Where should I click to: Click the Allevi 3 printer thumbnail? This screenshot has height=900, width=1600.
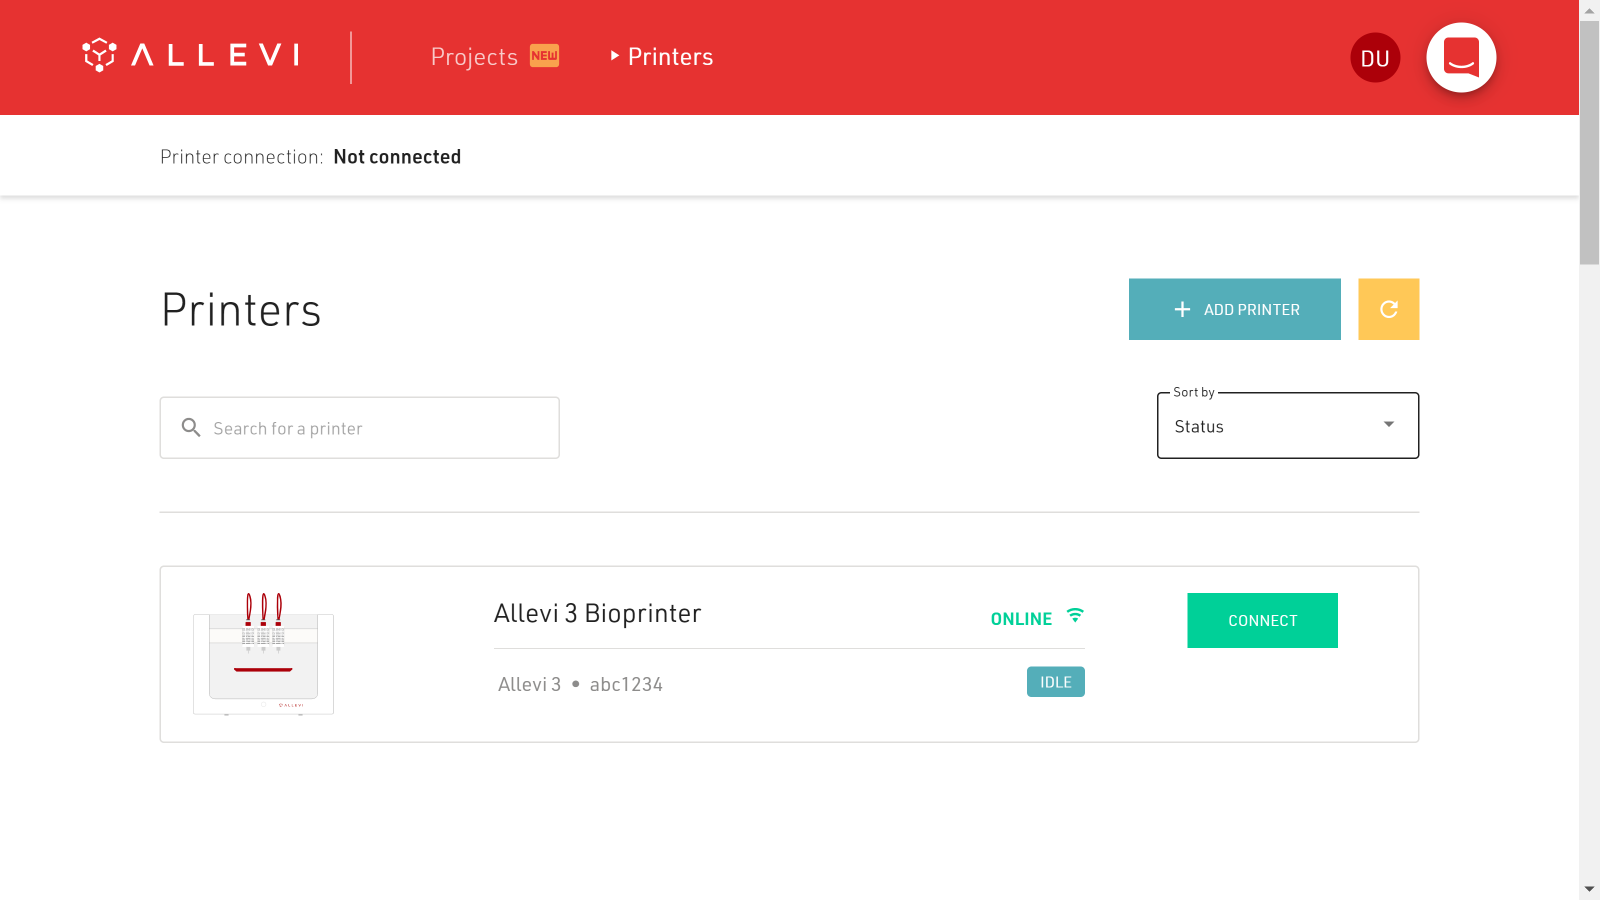263,654
